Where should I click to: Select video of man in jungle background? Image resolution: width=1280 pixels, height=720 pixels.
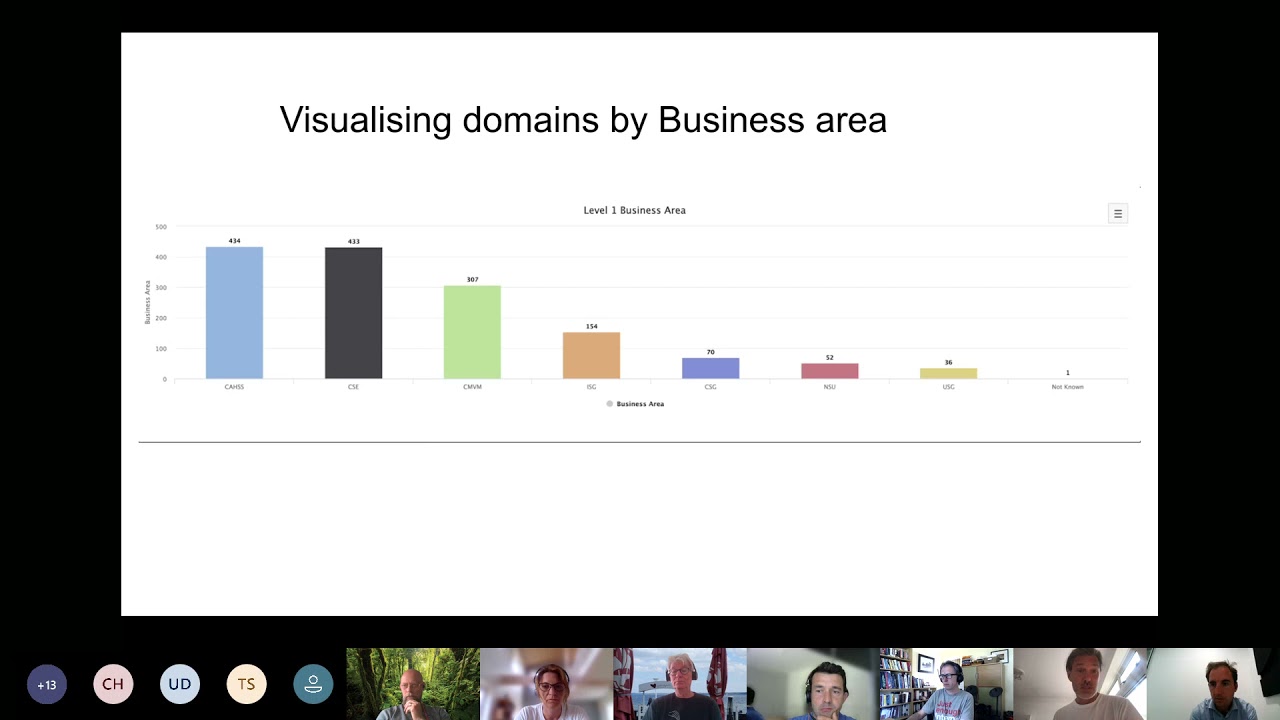pyautogui.click(x=413, y=684)
